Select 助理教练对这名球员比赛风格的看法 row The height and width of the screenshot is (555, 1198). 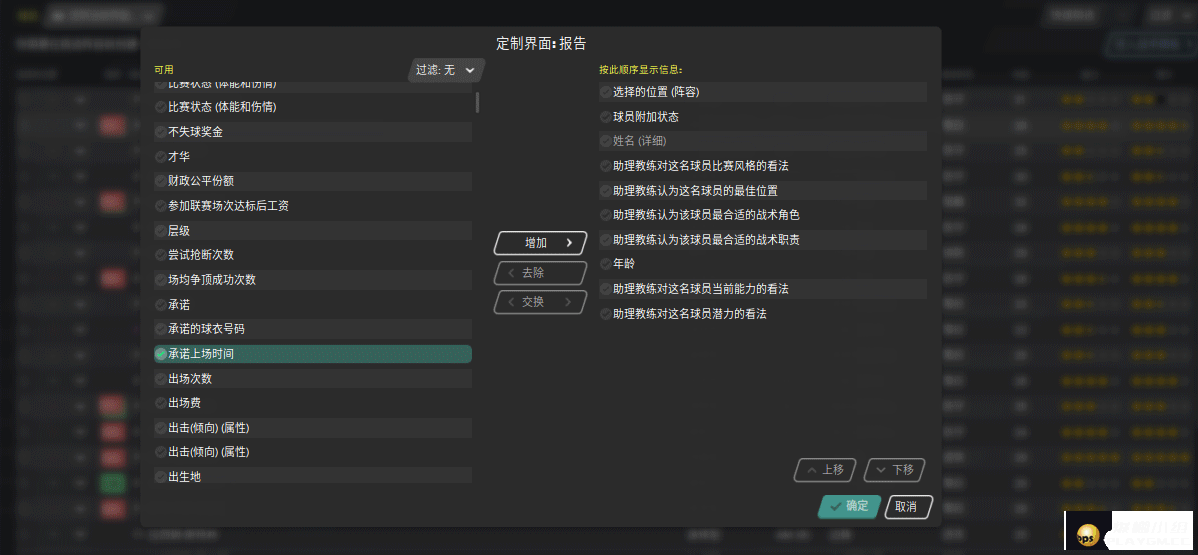click(x=763, y=166)
